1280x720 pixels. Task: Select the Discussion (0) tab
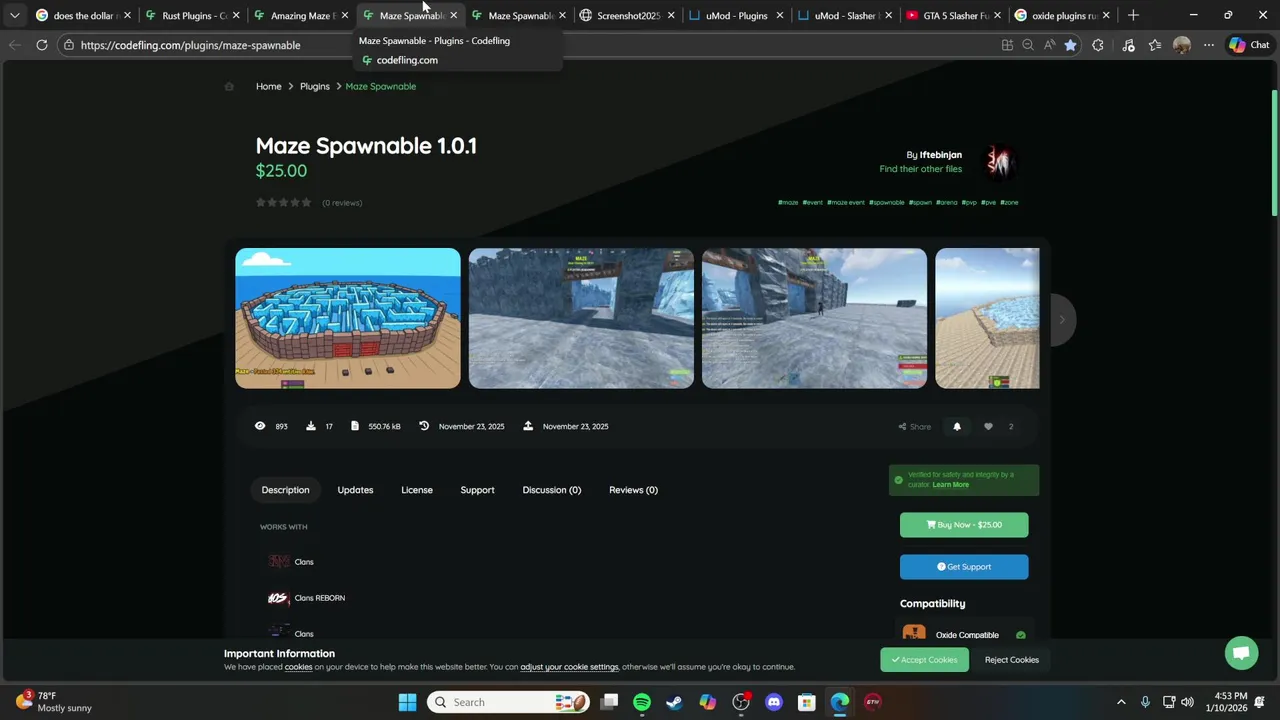click(x=551, y=490)
